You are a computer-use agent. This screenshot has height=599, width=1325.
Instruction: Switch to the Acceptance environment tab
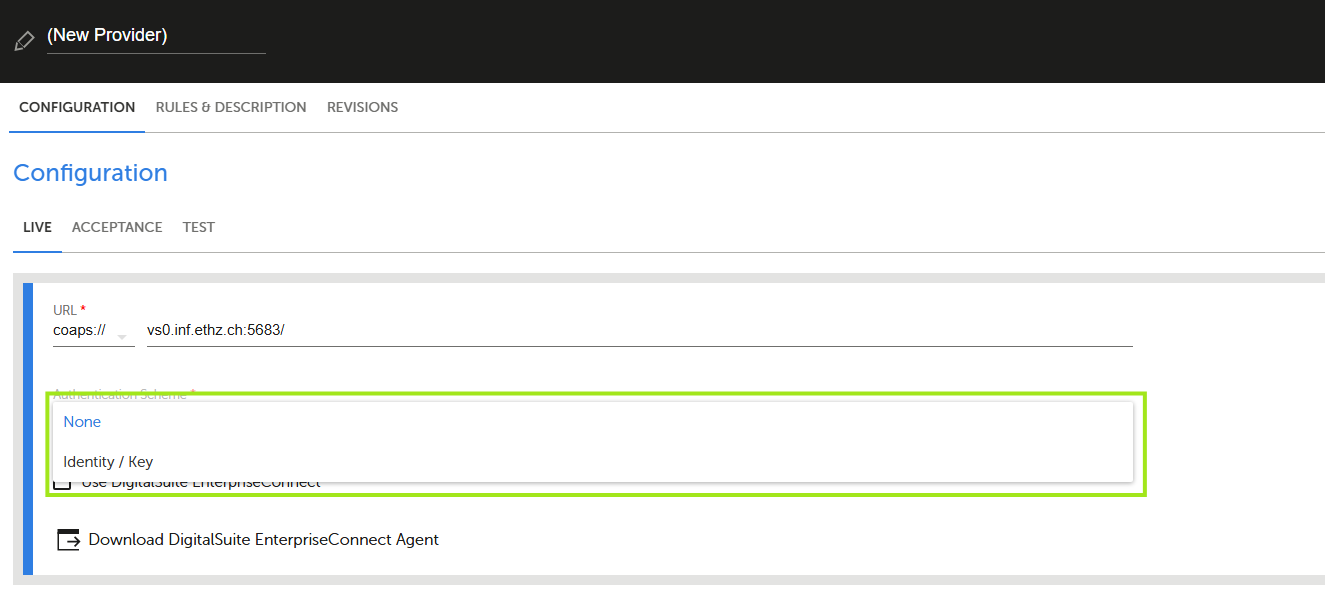click(117, 227)
